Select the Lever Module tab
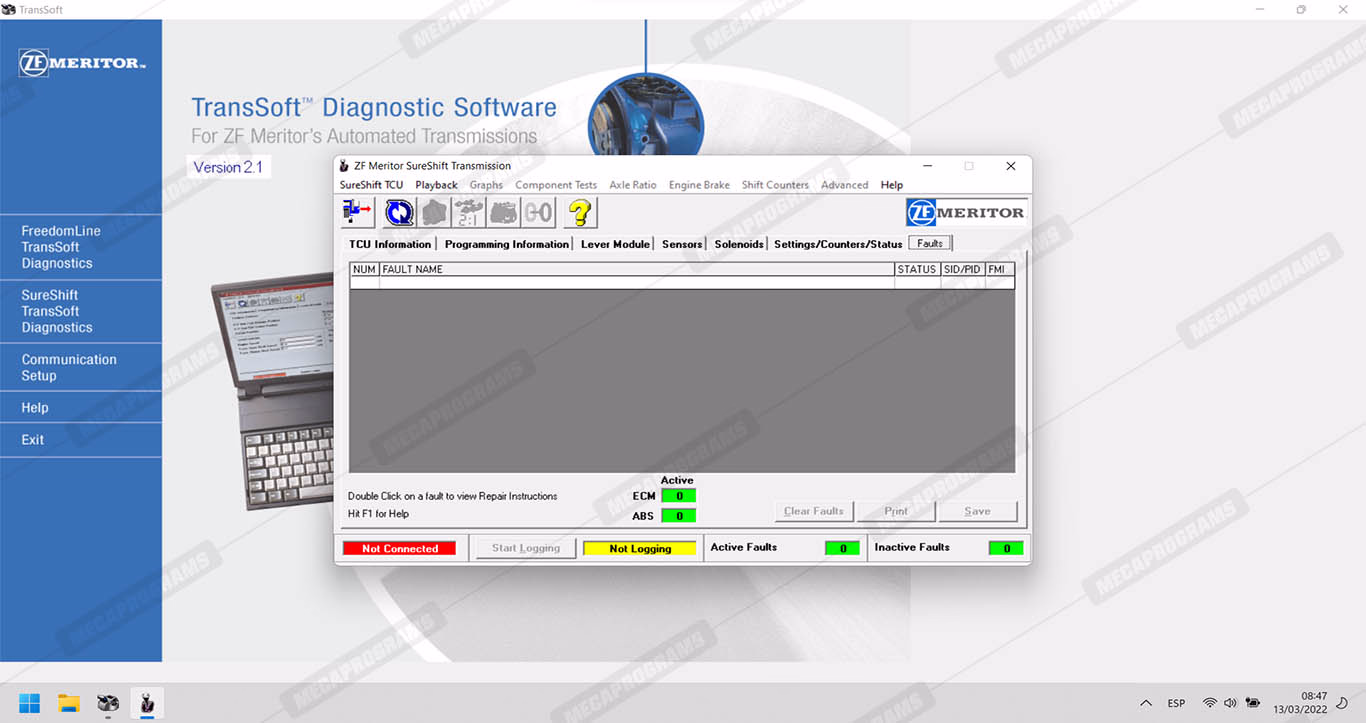Screen dimensions: 1366x723 pyautogui.click(x=615, y=244)
